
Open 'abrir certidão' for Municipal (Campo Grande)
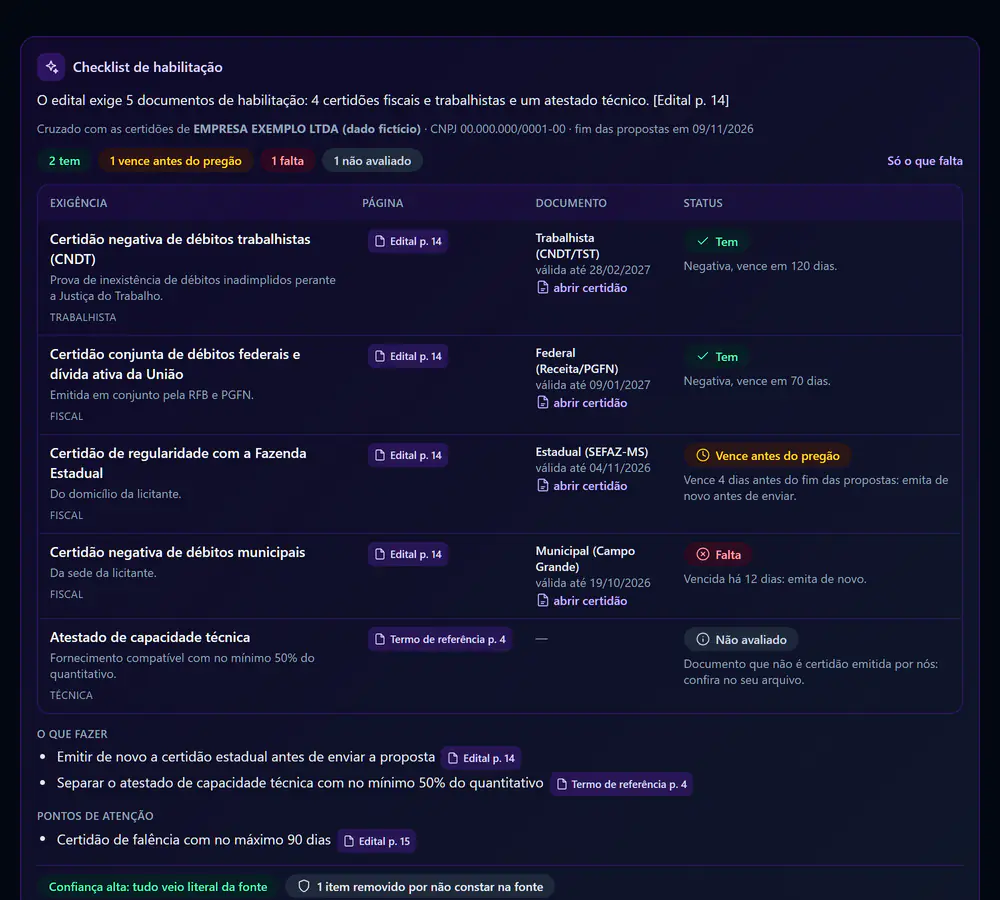(x=582, y=600)
